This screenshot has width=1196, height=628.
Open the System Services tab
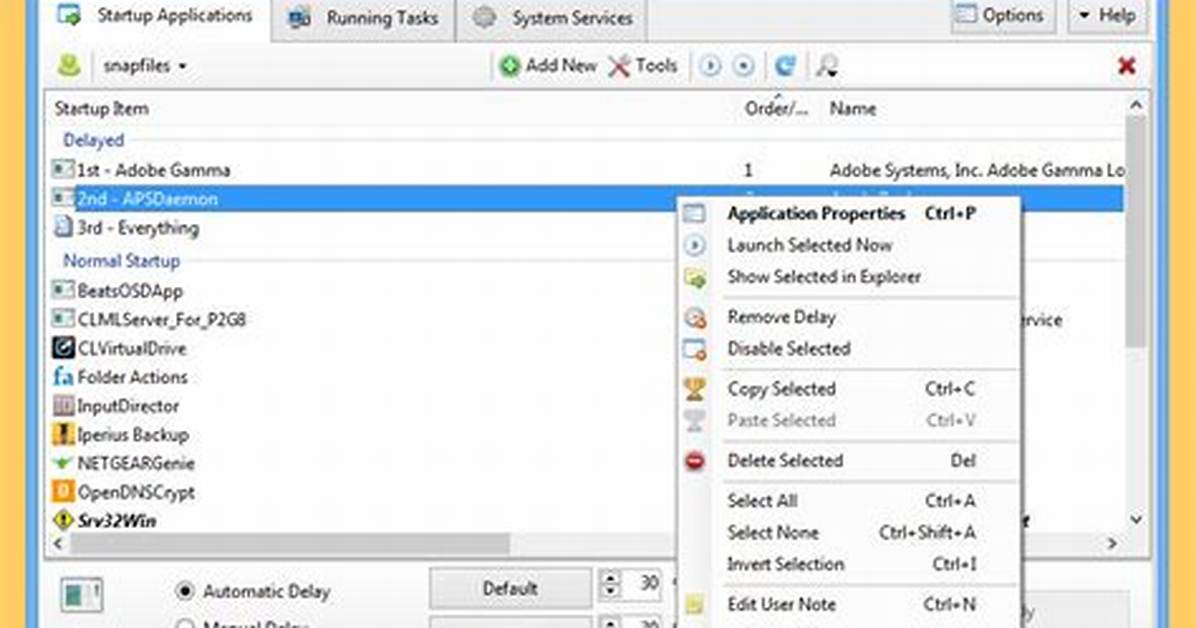pos(552,18)
